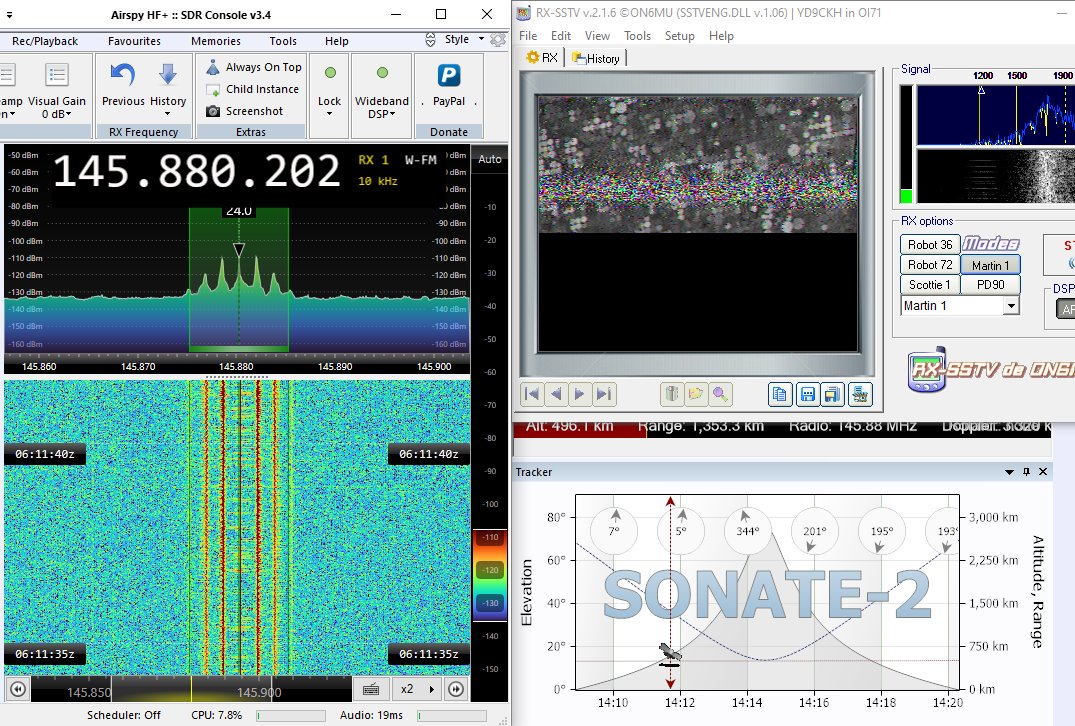Open the Help tab in SDR Console
Viewport: 1075px width, 726px height.
pos(337,41)
